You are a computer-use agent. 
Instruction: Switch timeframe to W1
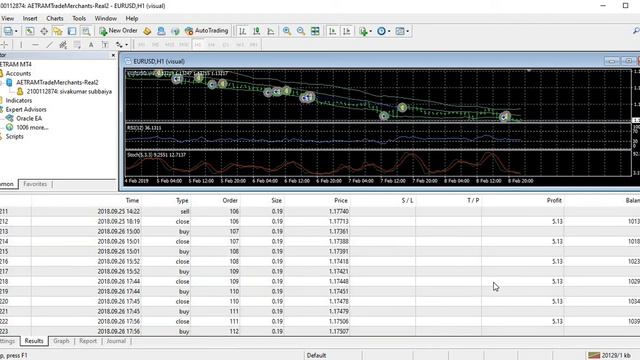[x=240, y=44]
